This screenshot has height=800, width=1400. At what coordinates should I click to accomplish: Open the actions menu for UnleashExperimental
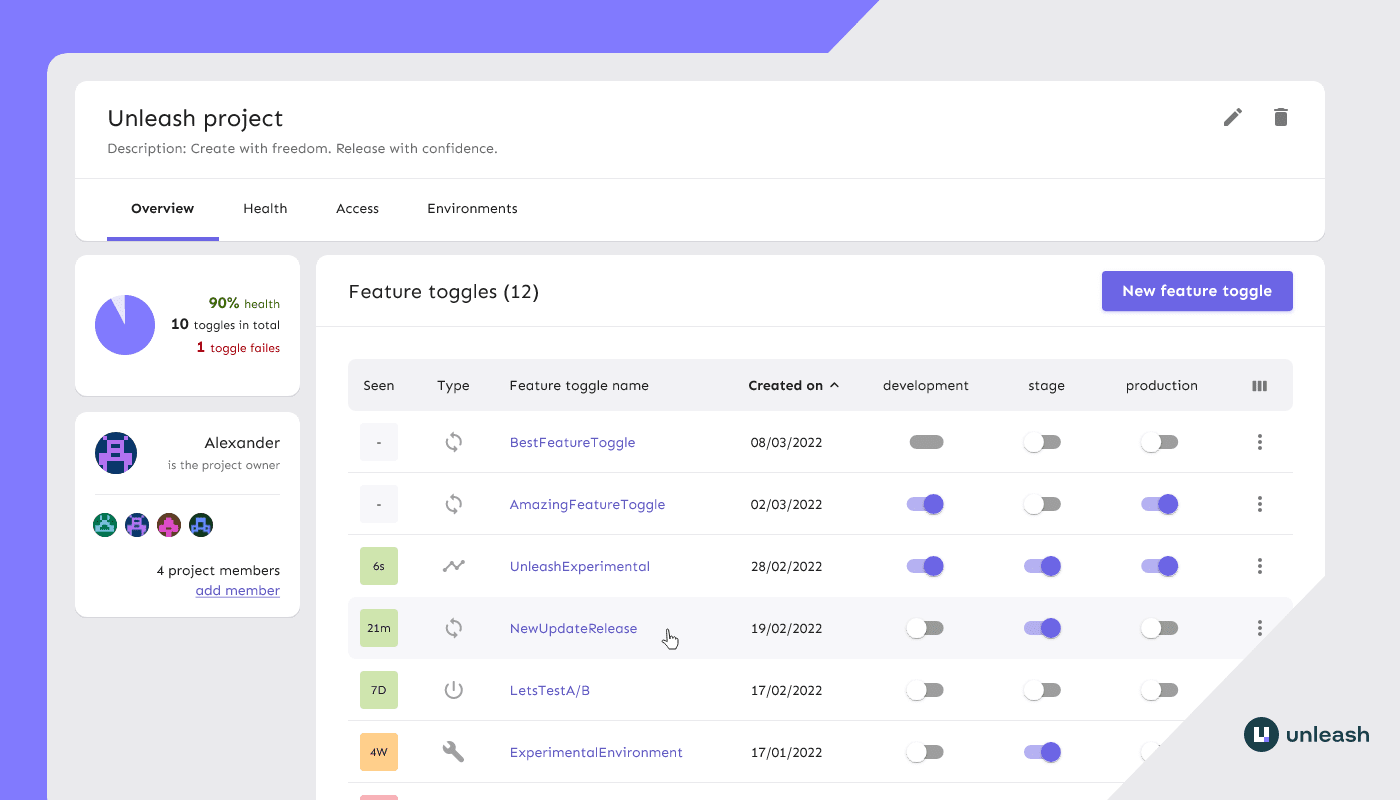1260,565
